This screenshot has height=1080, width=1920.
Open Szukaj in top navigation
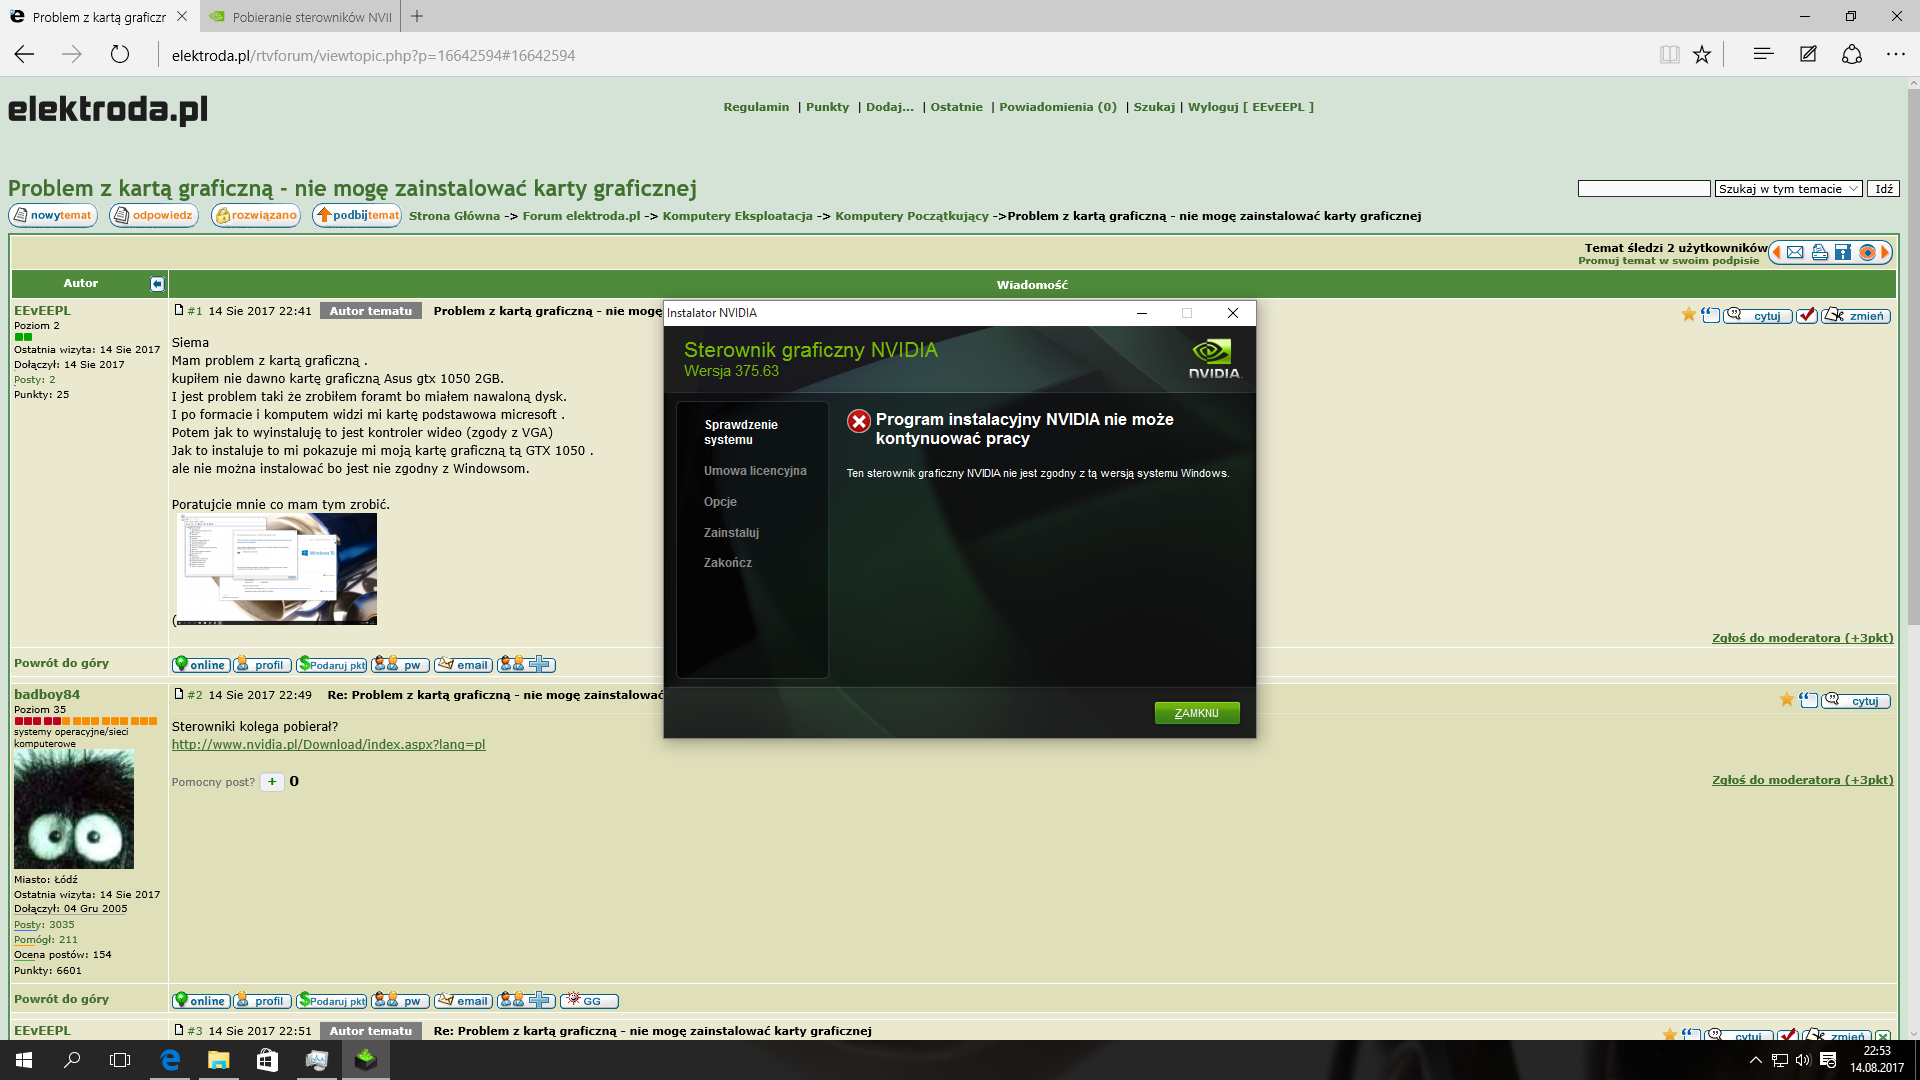pyautogui.click(x=1153, y=107)
